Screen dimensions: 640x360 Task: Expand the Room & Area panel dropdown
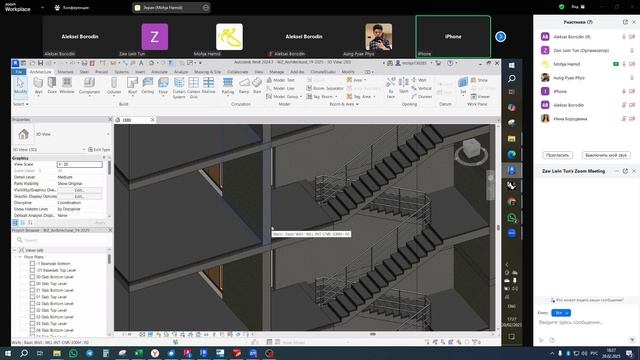(x=344, y=104)
